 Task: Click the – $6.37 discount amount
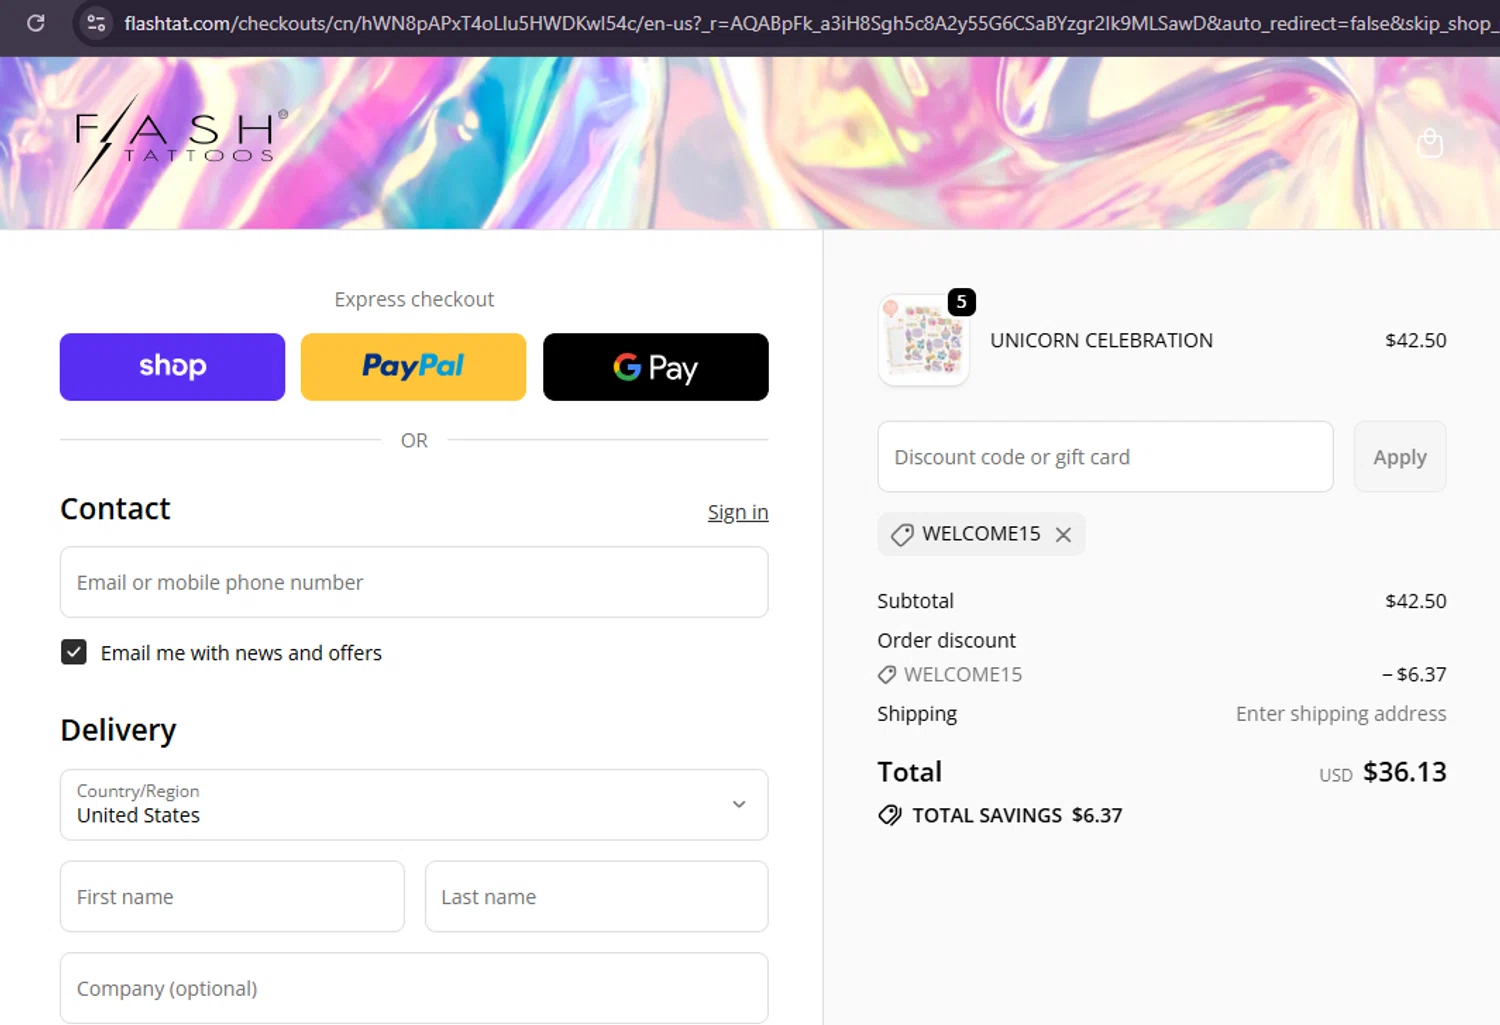[x=1414, y=675]
